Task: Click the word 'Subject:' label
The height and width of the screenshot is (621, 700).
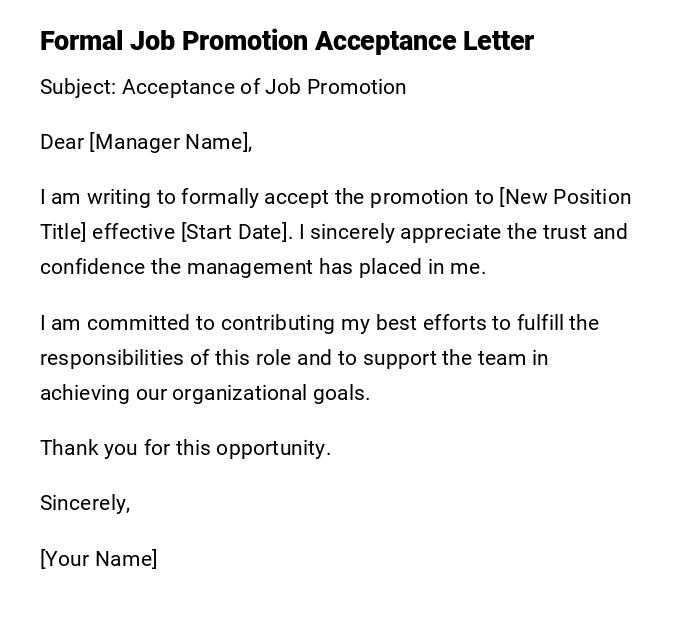Action: coord(78,87)
